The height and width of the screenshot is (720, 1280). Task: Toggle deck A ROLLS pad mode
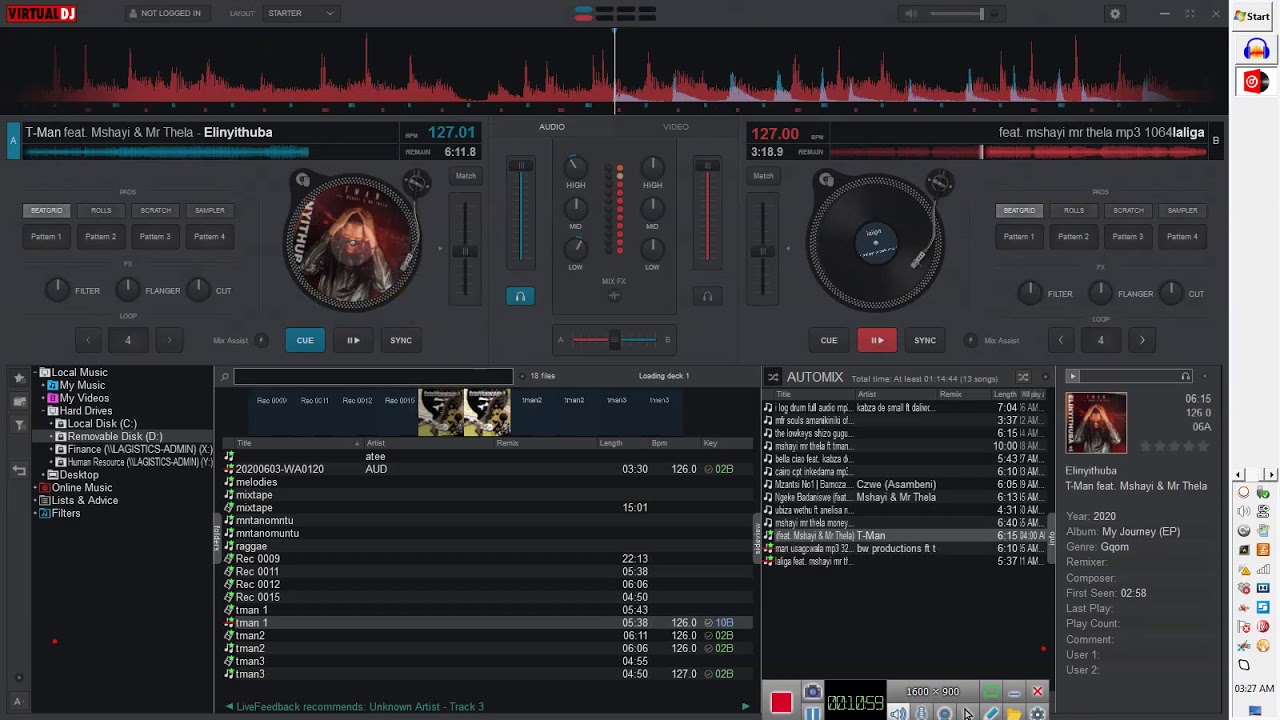[x=101, y=211]
